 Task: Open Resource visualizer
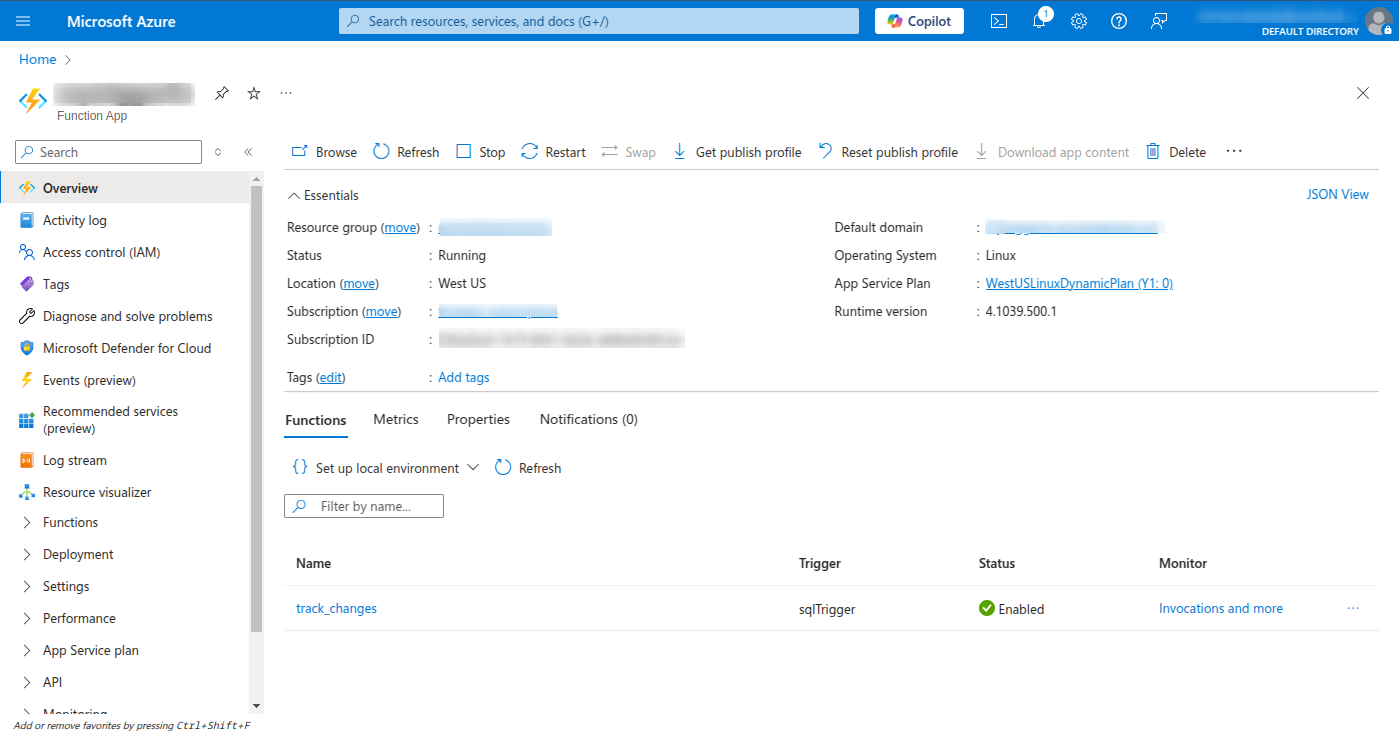(x=96, y=491)
